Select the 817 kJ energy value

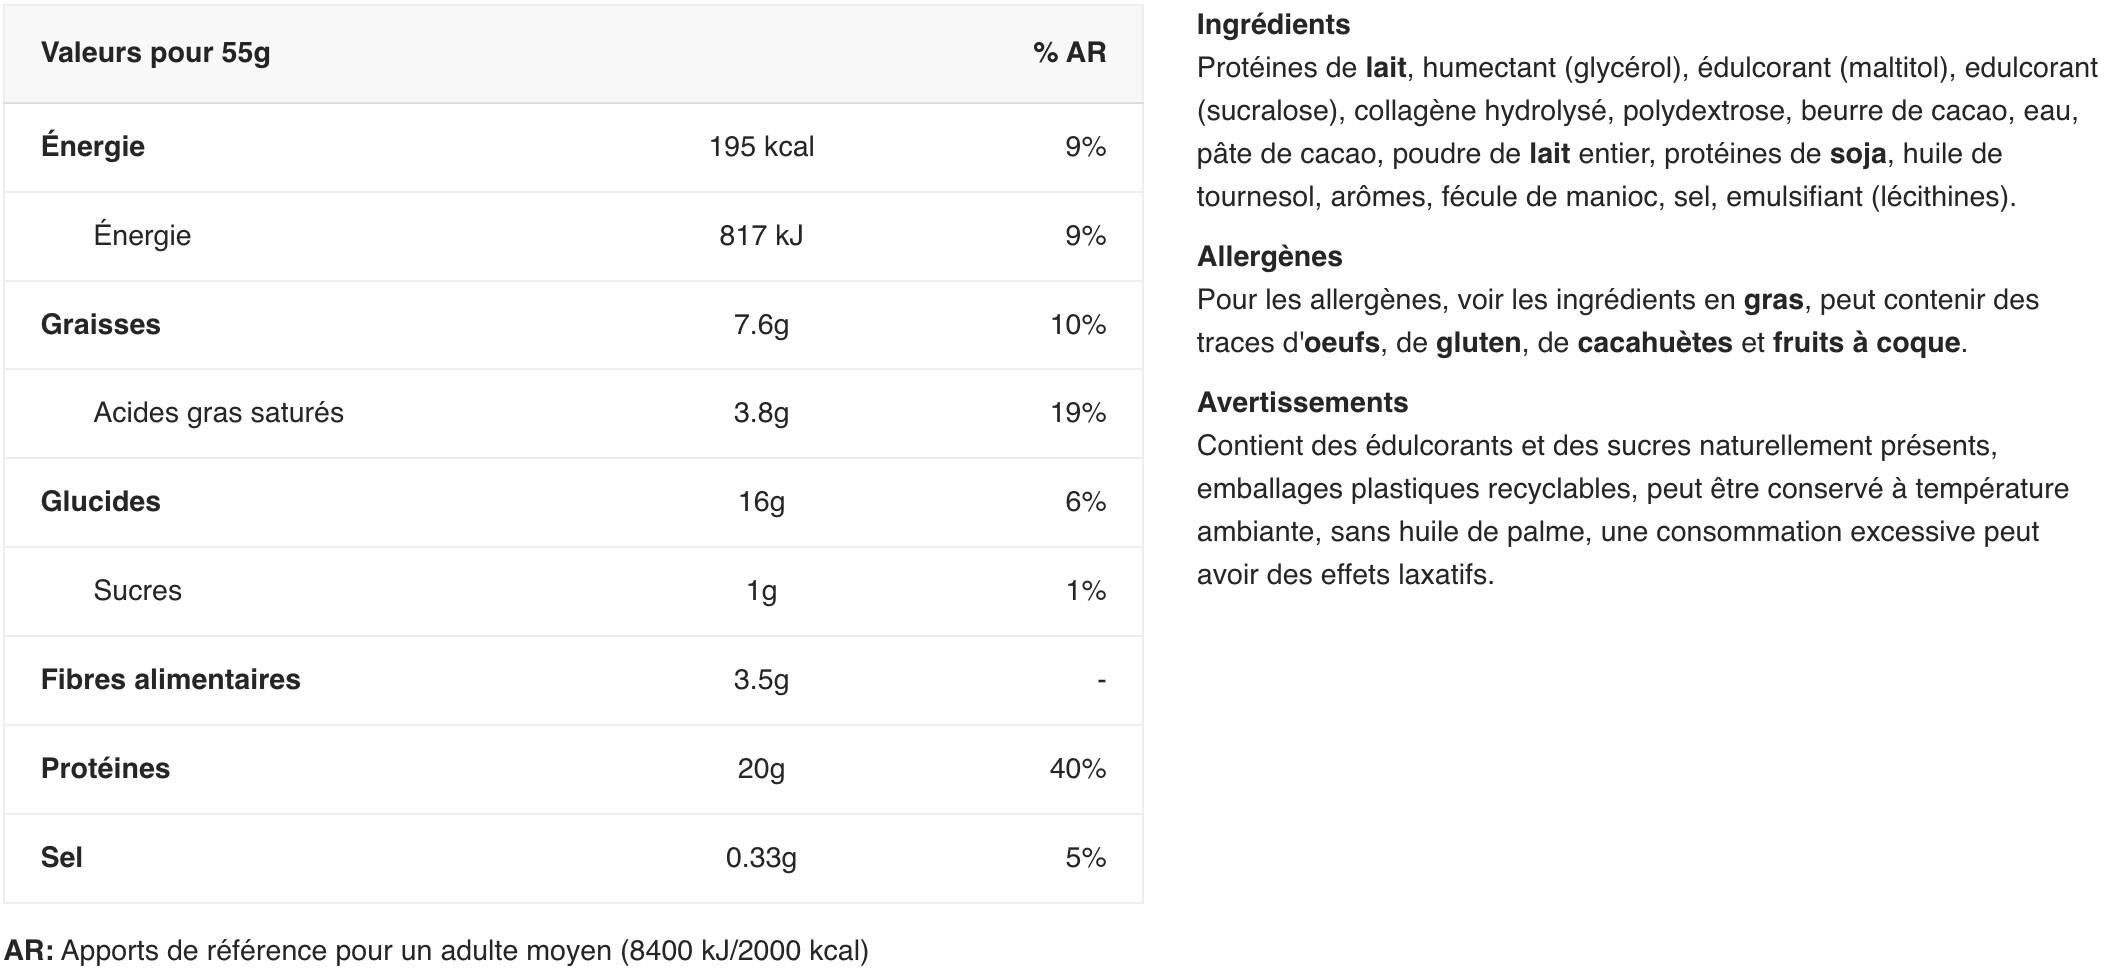(761, 236)
